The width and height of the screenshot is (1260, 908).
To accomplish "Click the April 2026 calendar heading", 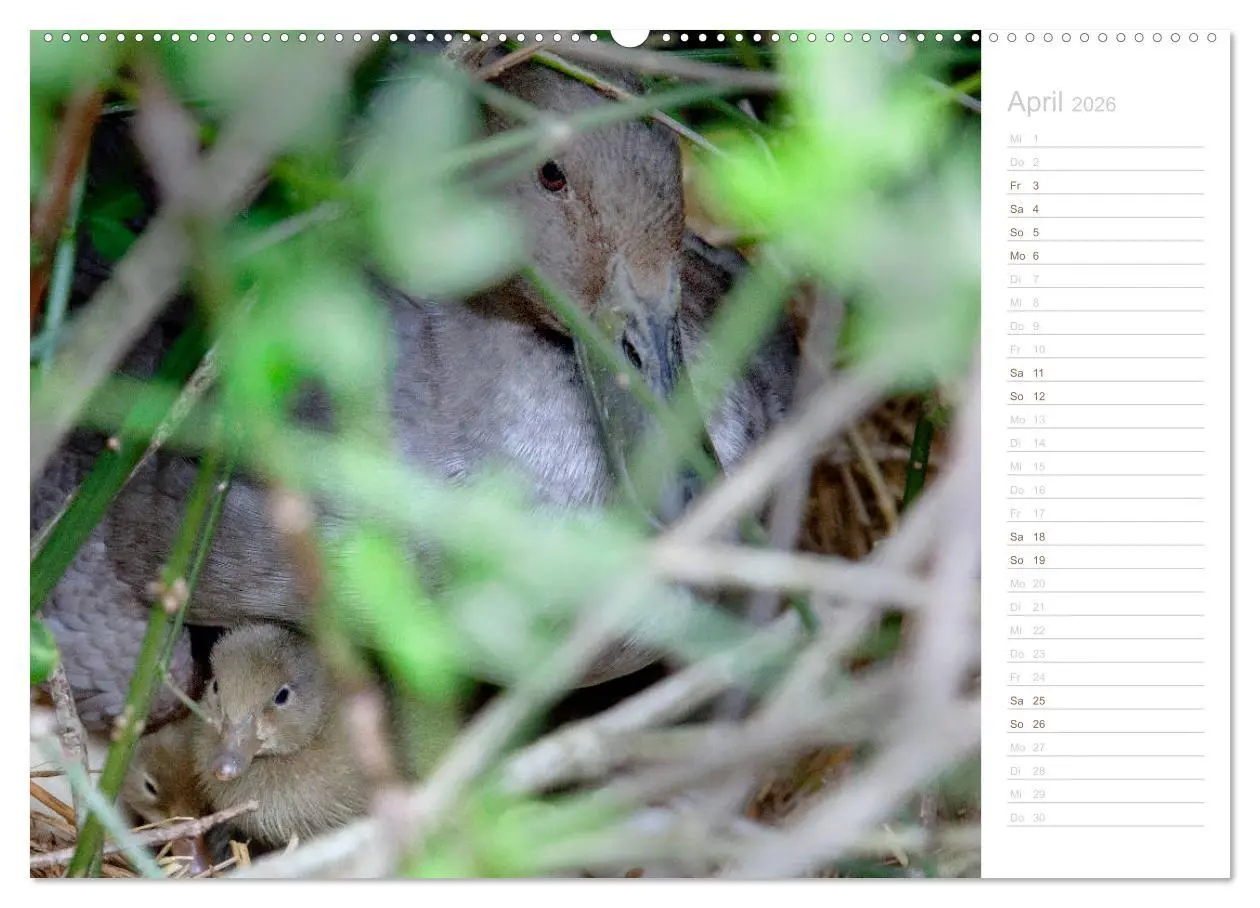I will (x=1061, y=103).
